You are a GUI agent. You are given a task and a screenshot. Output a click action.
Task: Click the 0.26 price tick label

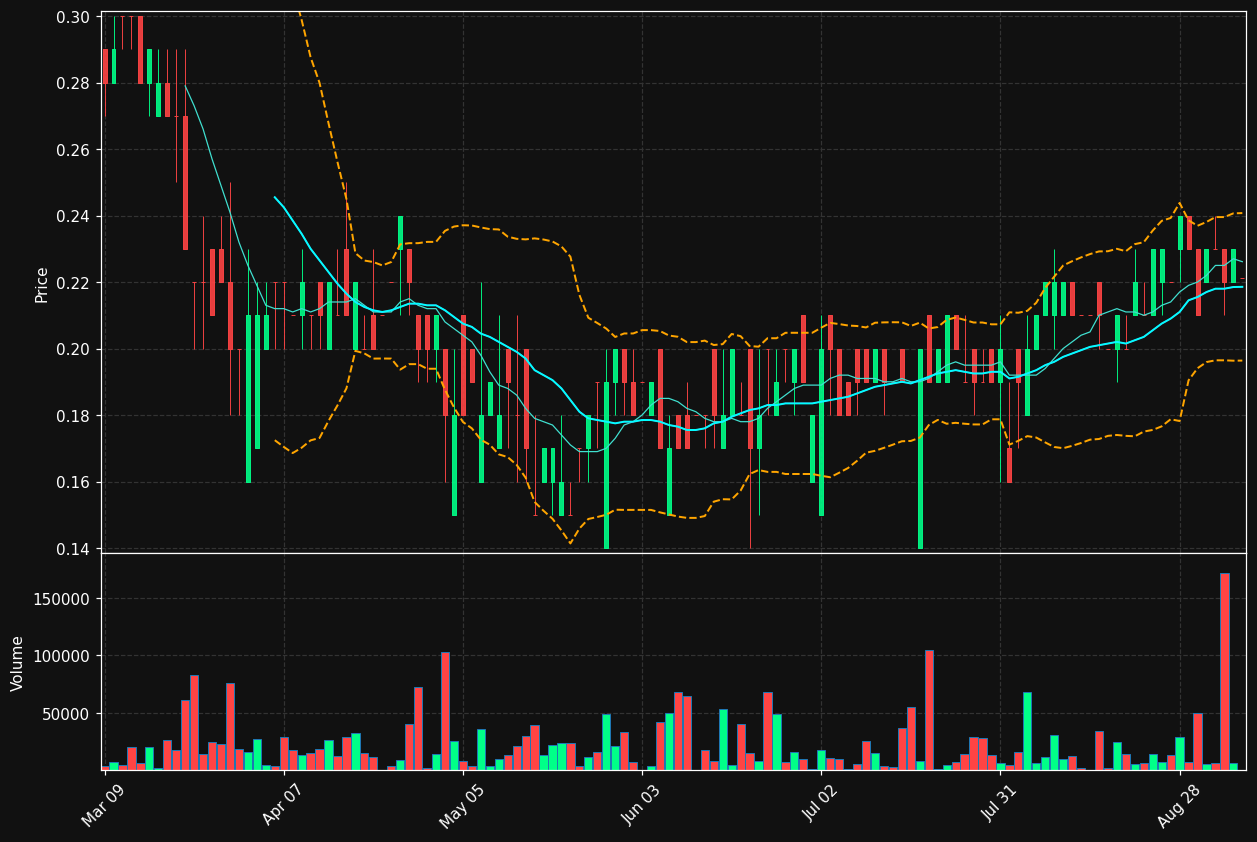coord(74,150)
